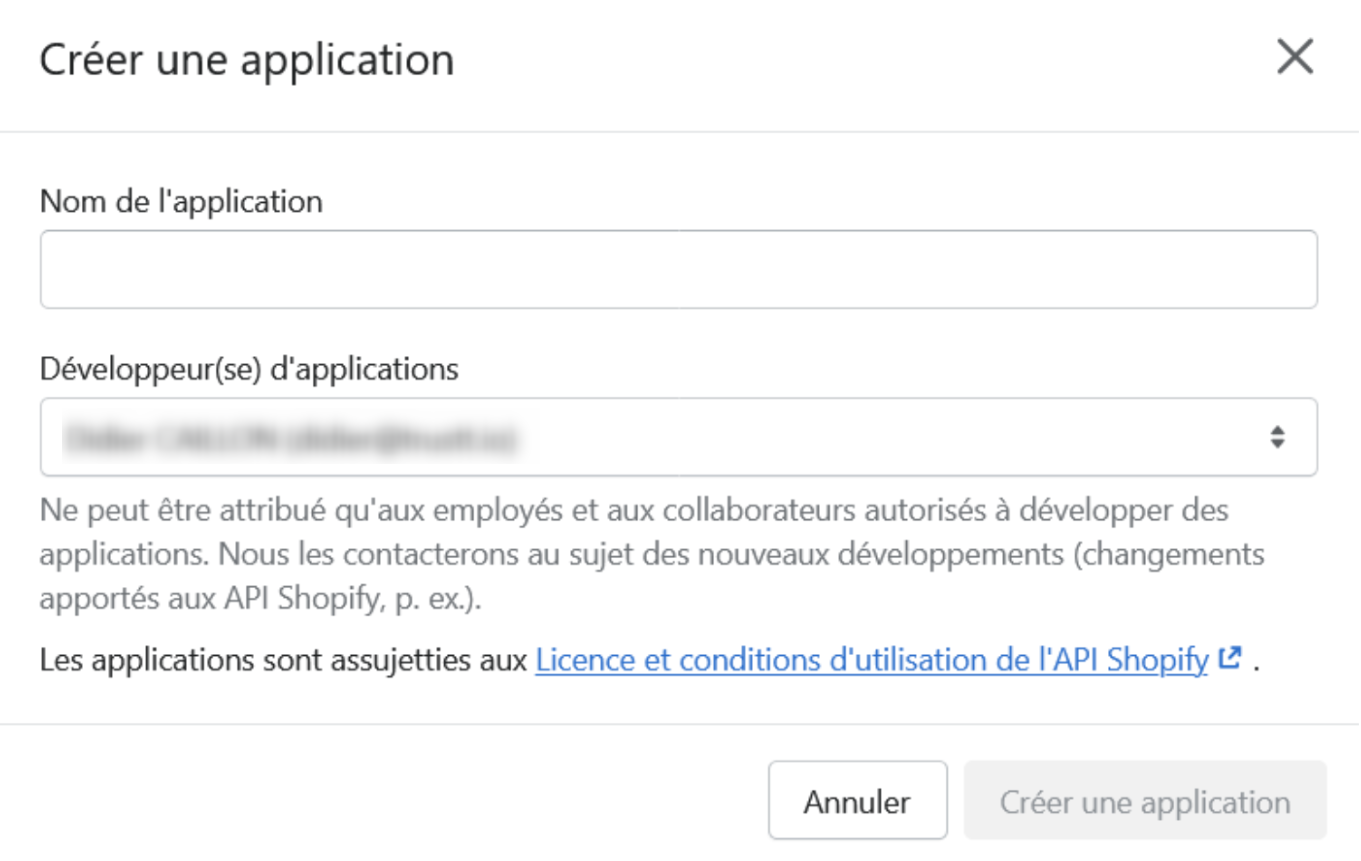The width and height of the screenshot is (1361, 861).
Task: Close the Créer une application dialog
Action: pos(1295,58)
